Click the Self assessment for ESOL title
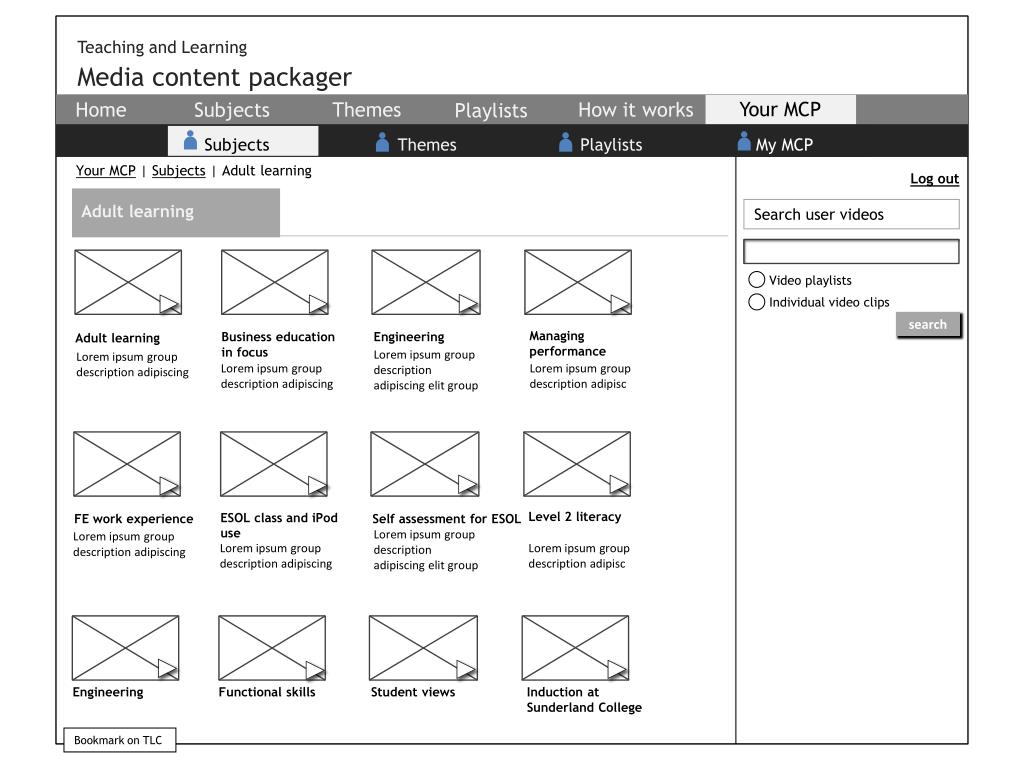Screen dimensions: 1024x768 447,519
